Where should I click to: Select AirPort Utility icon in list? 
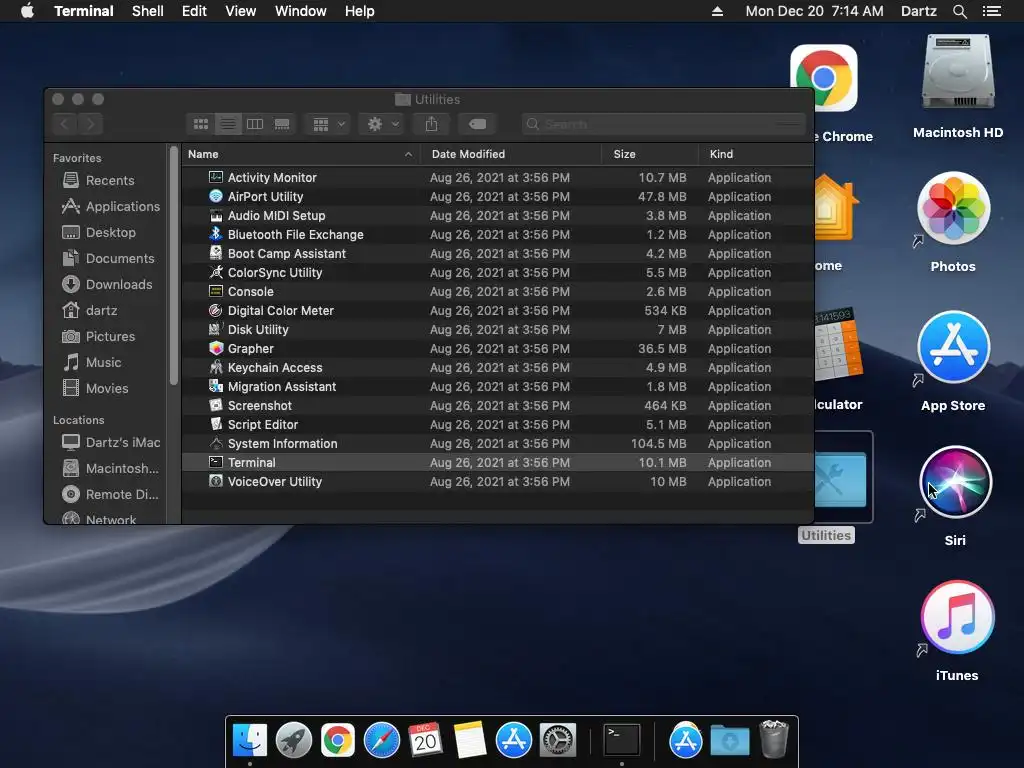click(x=216, y=196)
